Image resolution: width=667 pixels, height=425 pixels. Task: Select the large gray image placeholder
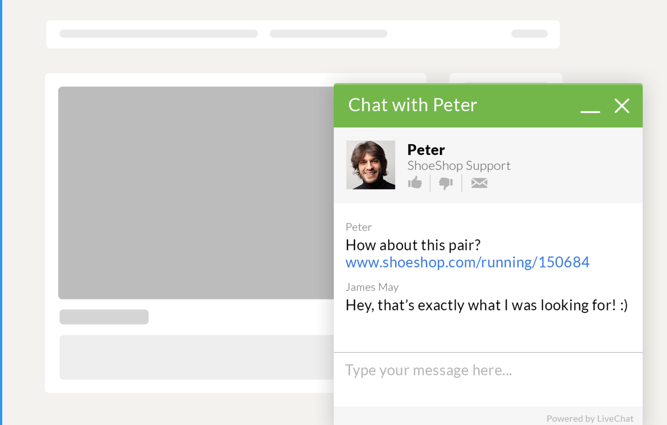pyautogui.click(x=196, y=193)
